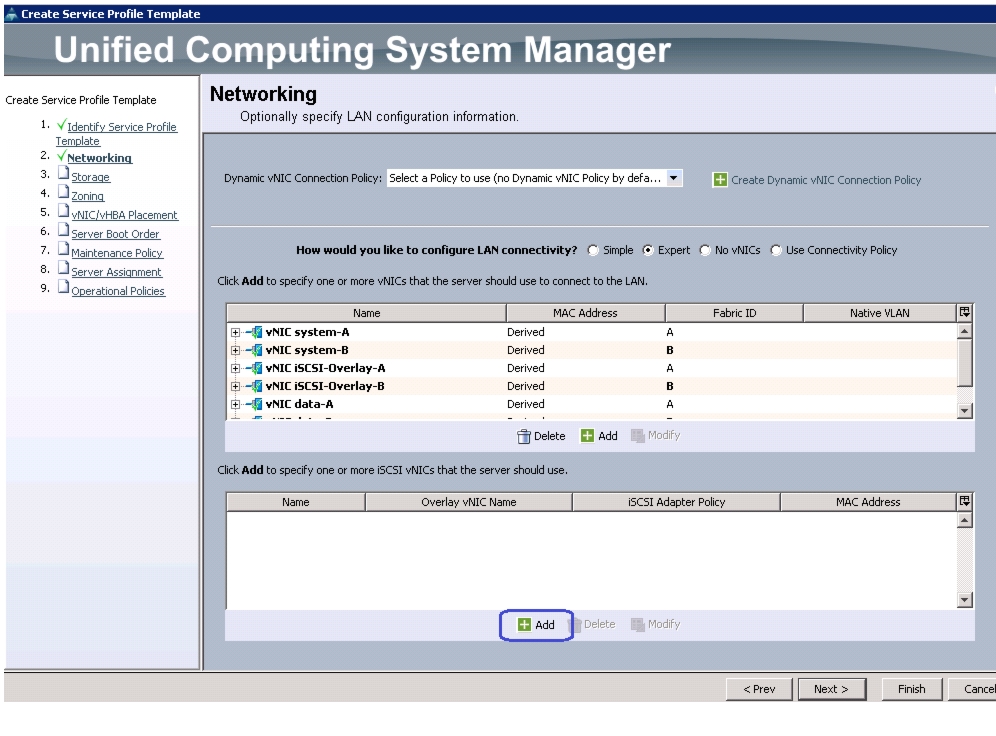This screenshot has width=996, height=736.
Task: Click the Create Service Profile Template title icon
Action: coord(11,14)
